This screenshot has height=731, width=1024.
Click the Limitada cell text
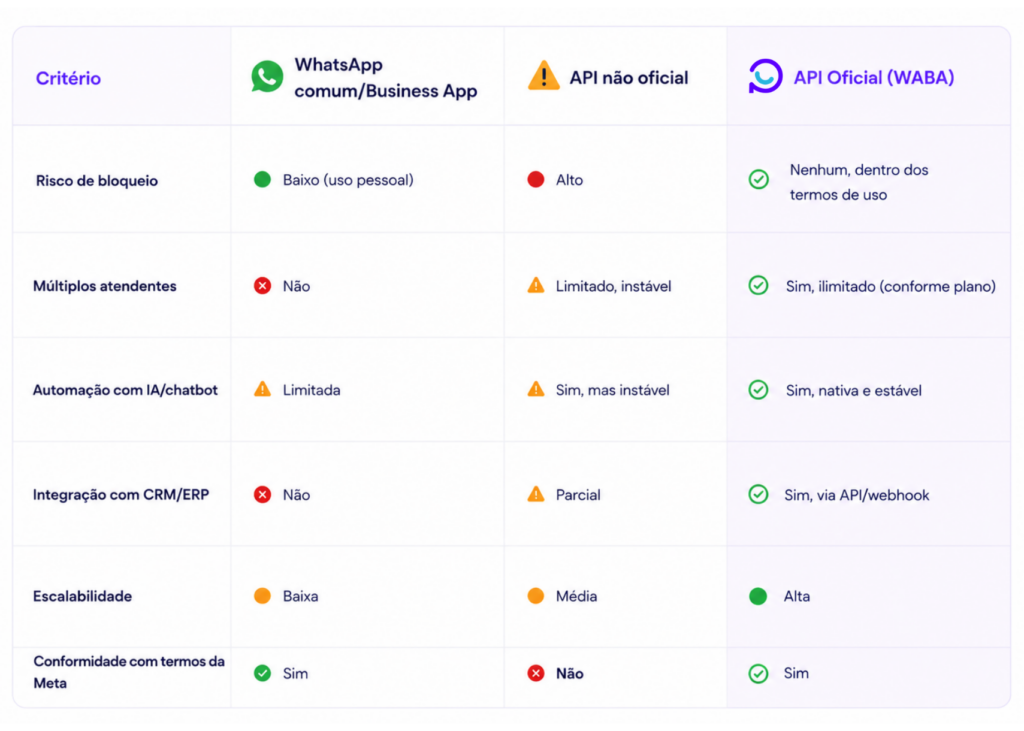click(x=312, y=390)
